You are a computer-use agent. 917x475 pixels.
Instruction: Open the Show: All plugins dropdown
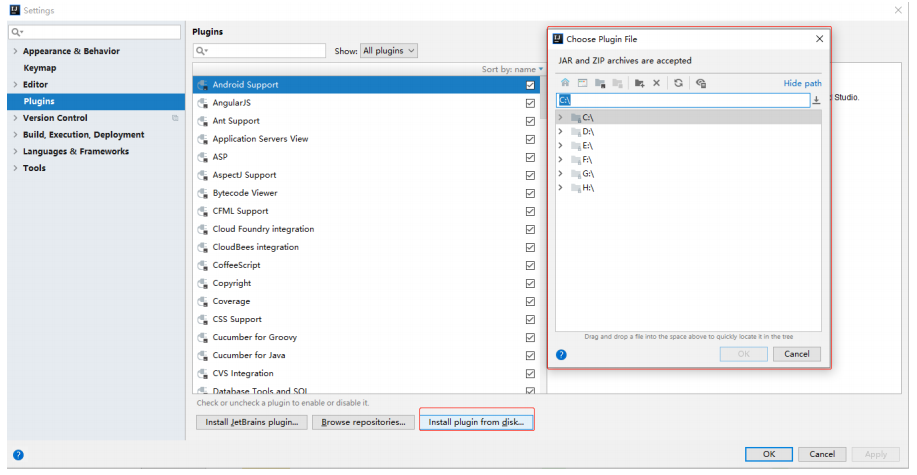coord(389,51)
